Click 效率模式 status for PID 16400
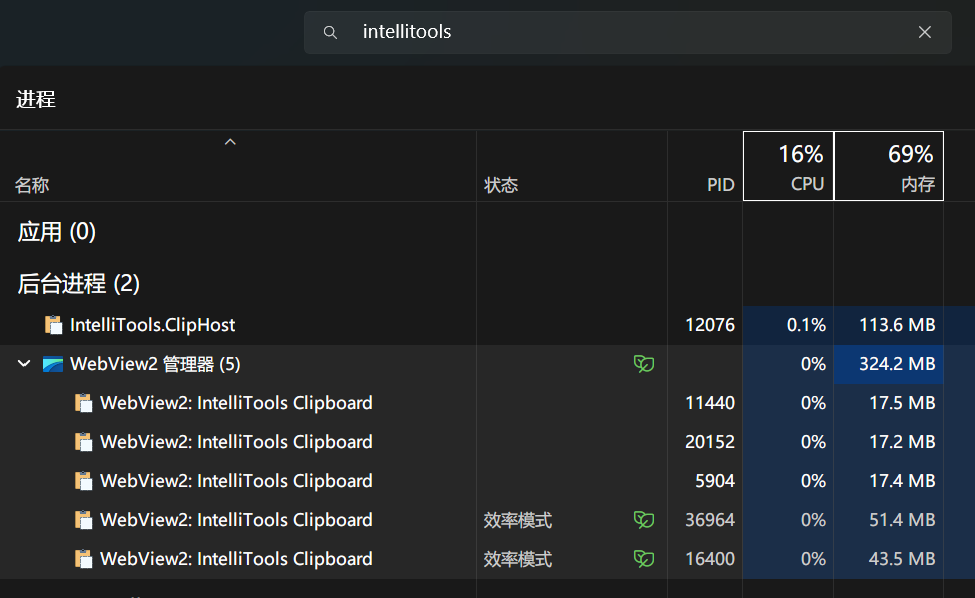This screenshot has width=975, height=598. [517, 559]
